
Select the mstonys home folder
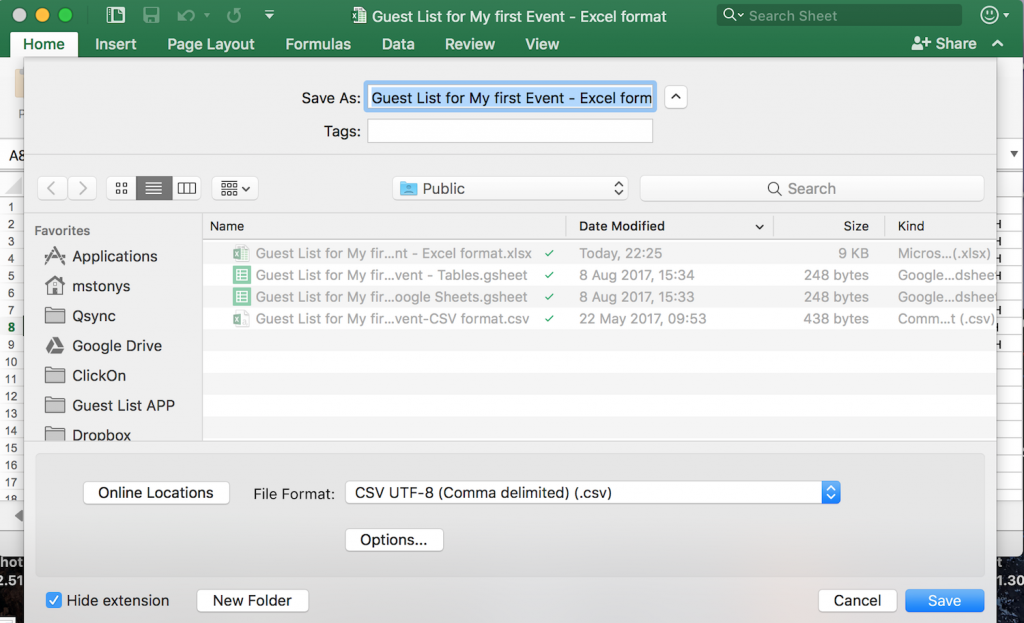tap(88, 286)
